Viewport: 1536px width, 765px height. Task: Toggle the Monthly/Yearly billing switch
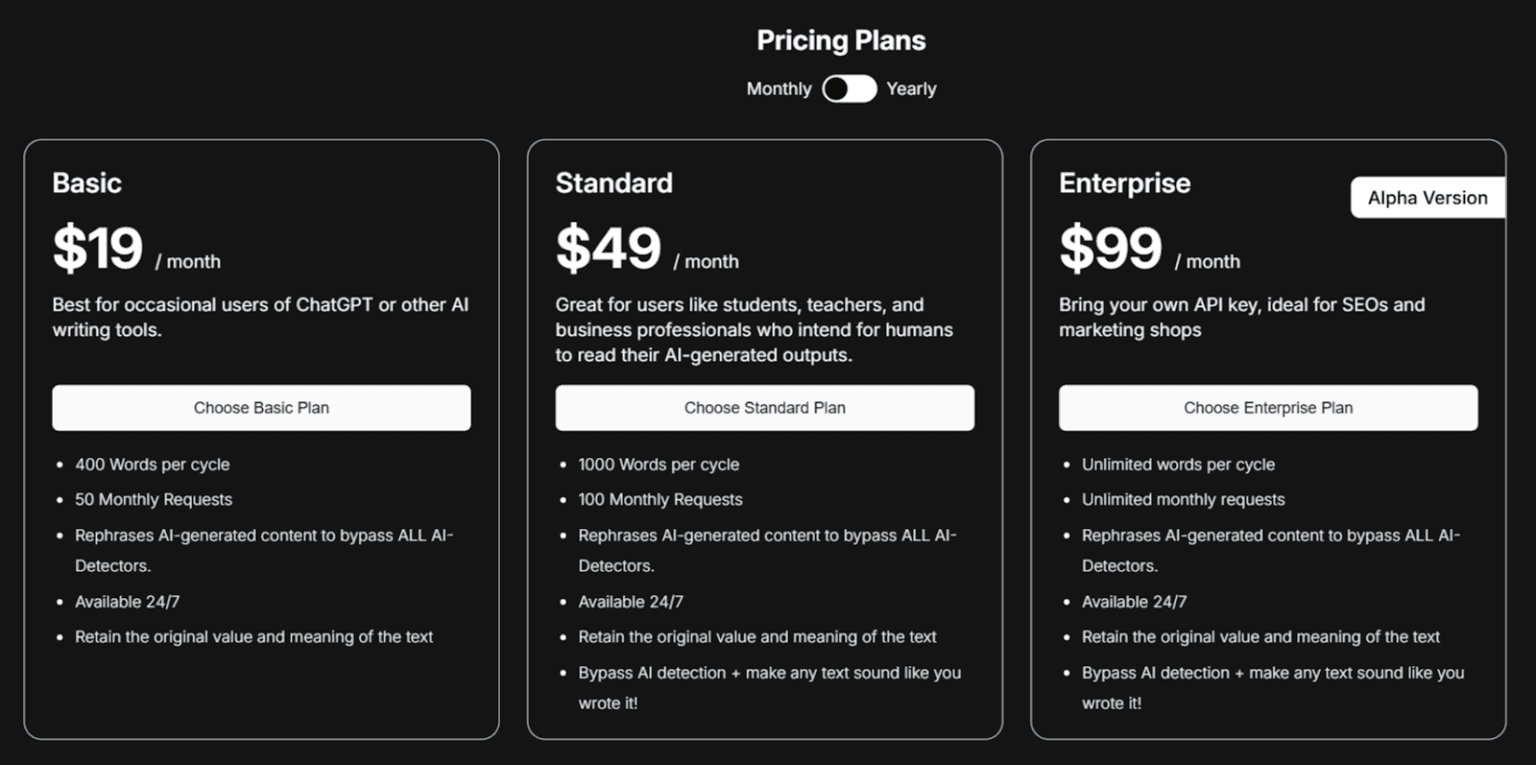[849, 89]
